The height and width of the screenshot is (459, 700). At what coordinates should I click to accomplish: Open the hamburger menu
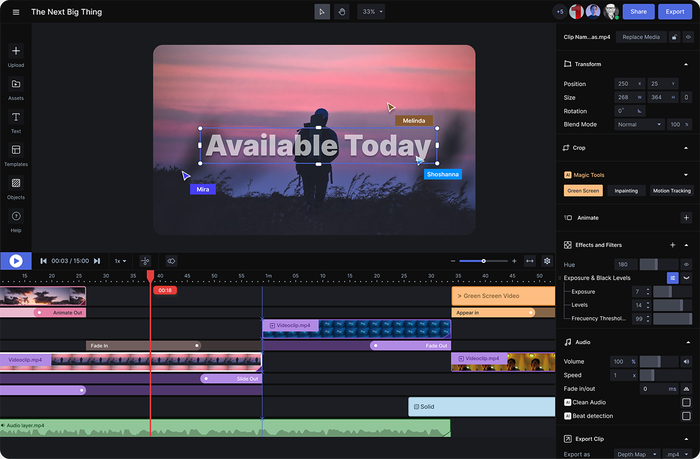16,12
